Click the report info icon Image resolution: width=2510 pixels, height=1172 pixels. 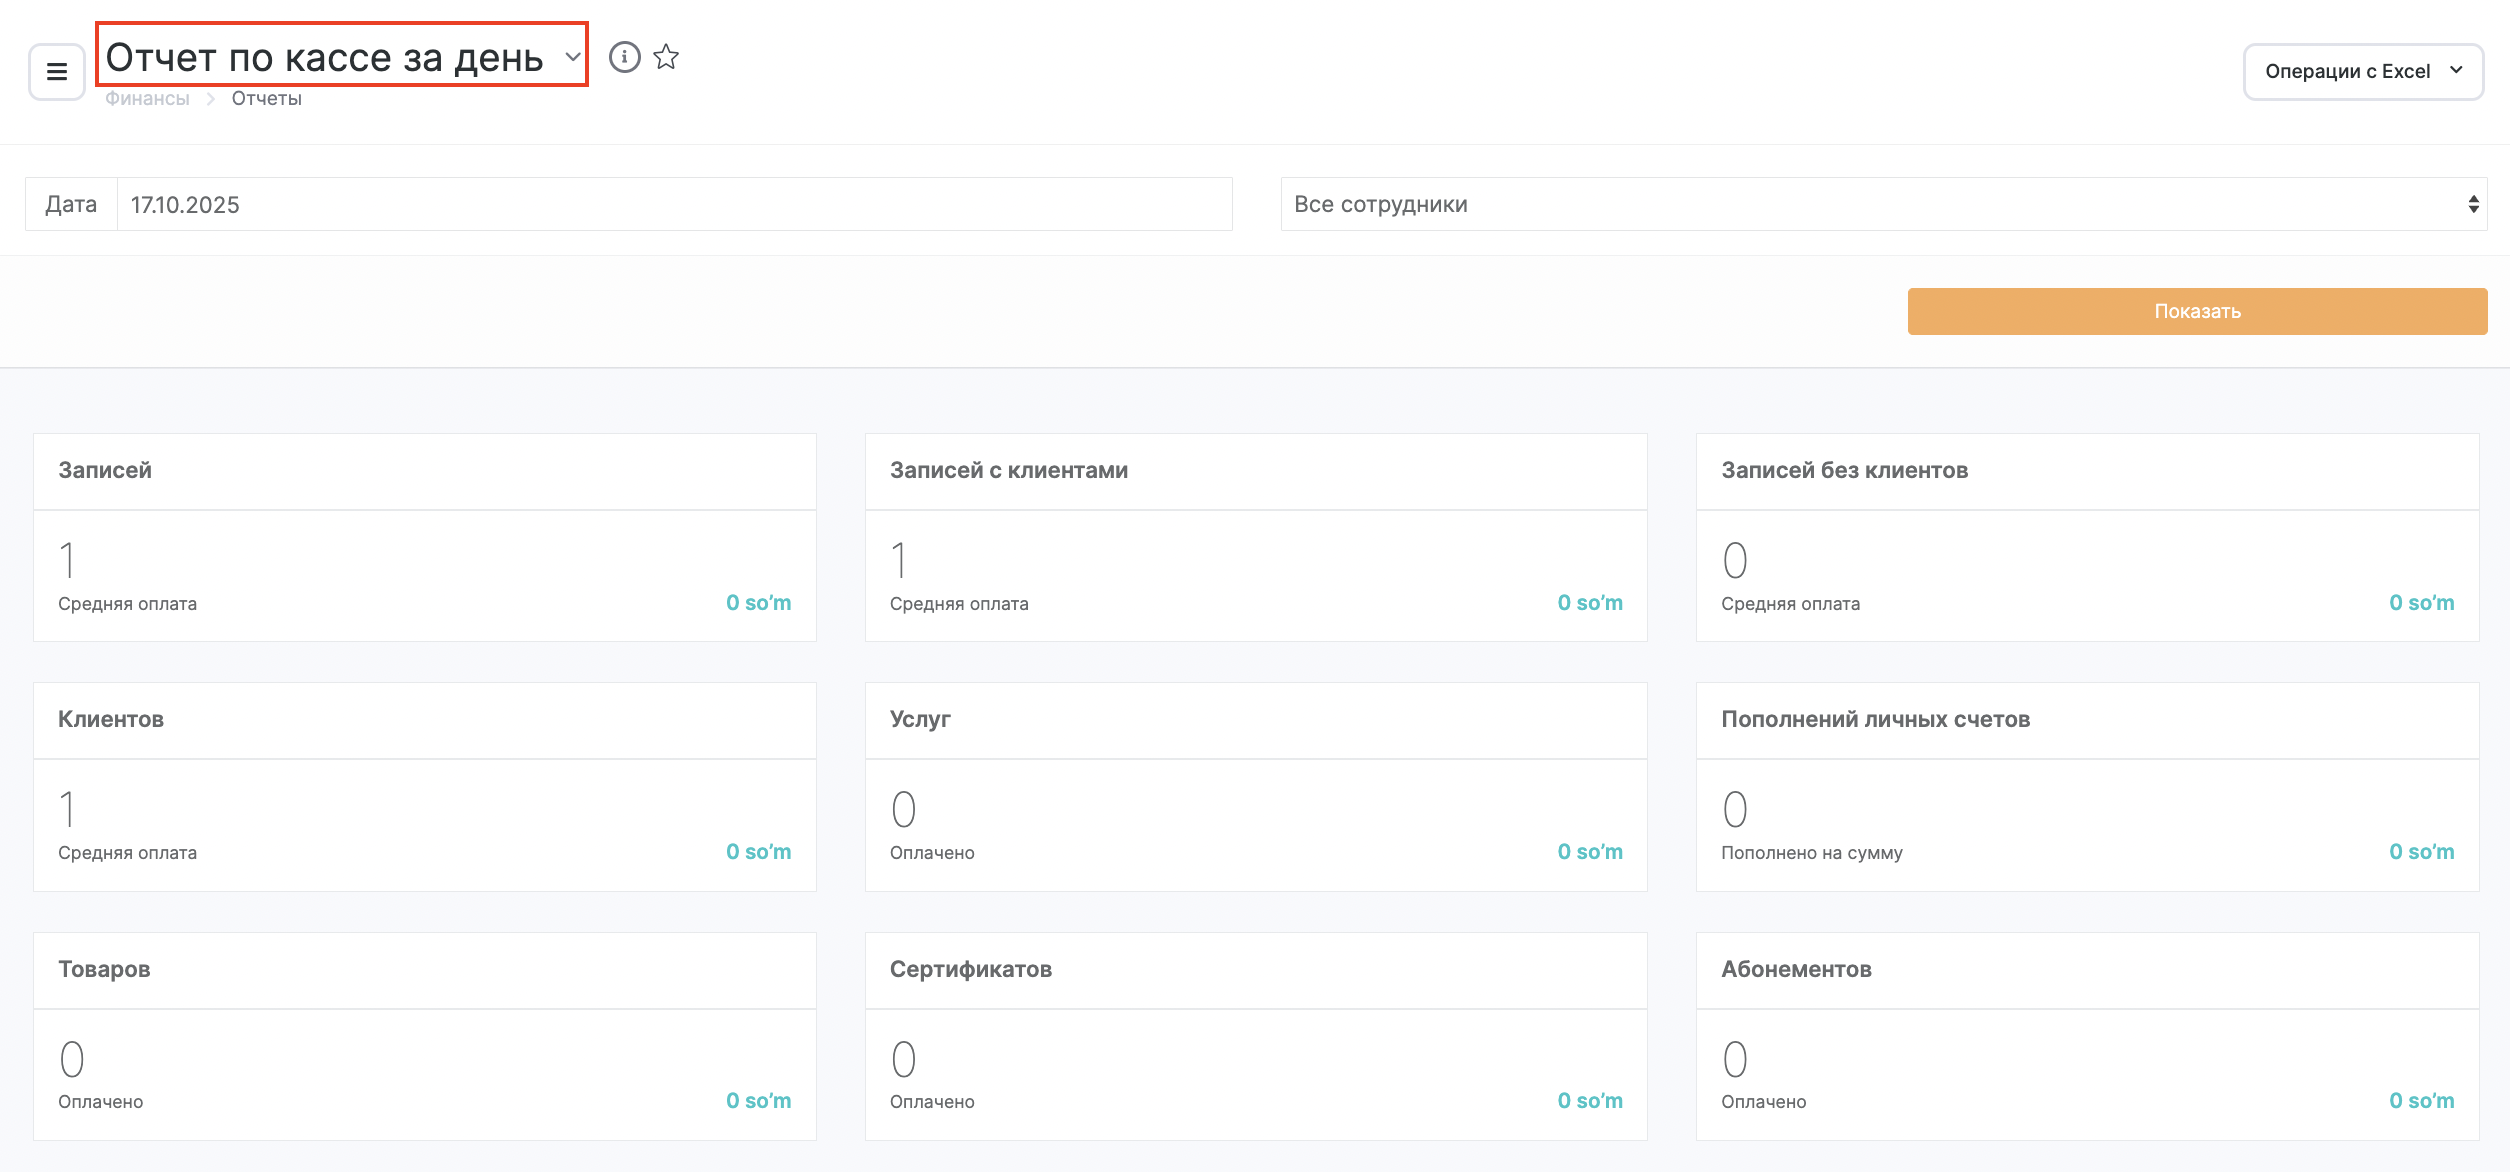[624, 57]
